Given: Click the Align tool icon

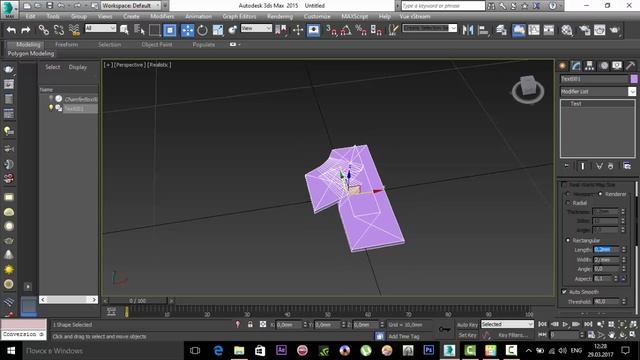Looking at the screenshot, I should coord(483,30).
